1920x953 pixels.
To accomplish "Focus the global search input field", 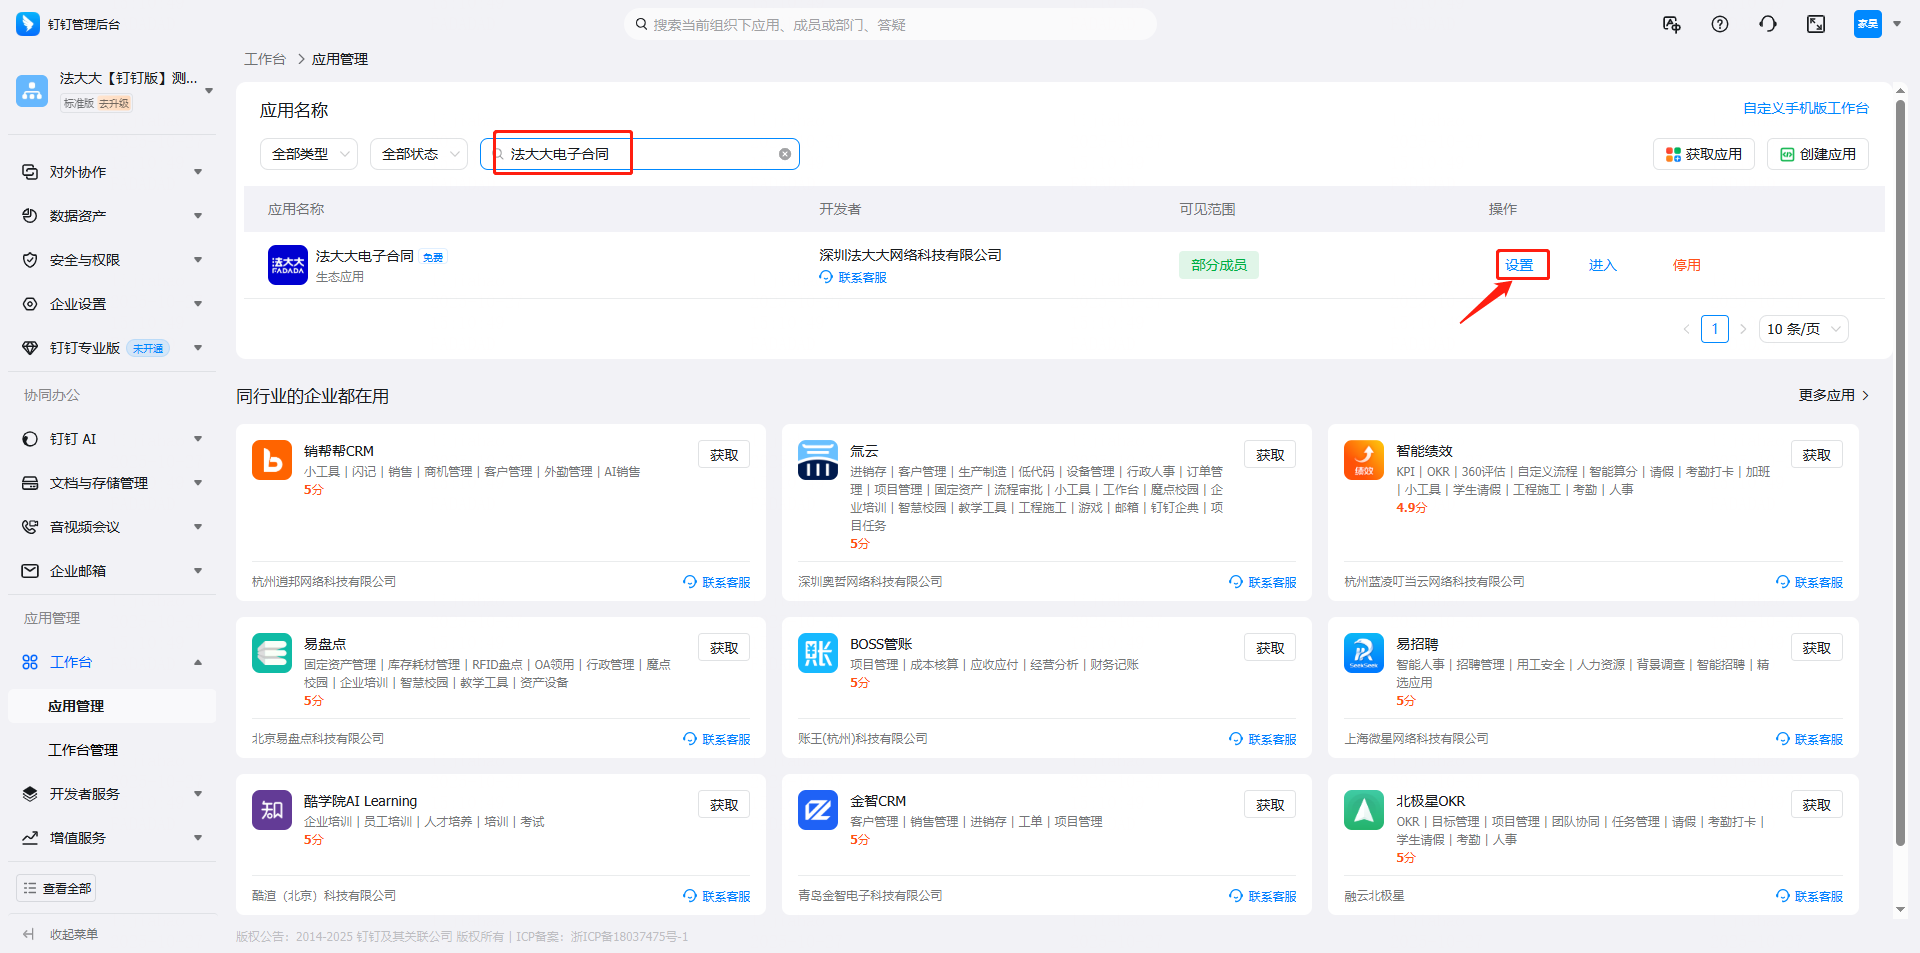I will point(890,24).
